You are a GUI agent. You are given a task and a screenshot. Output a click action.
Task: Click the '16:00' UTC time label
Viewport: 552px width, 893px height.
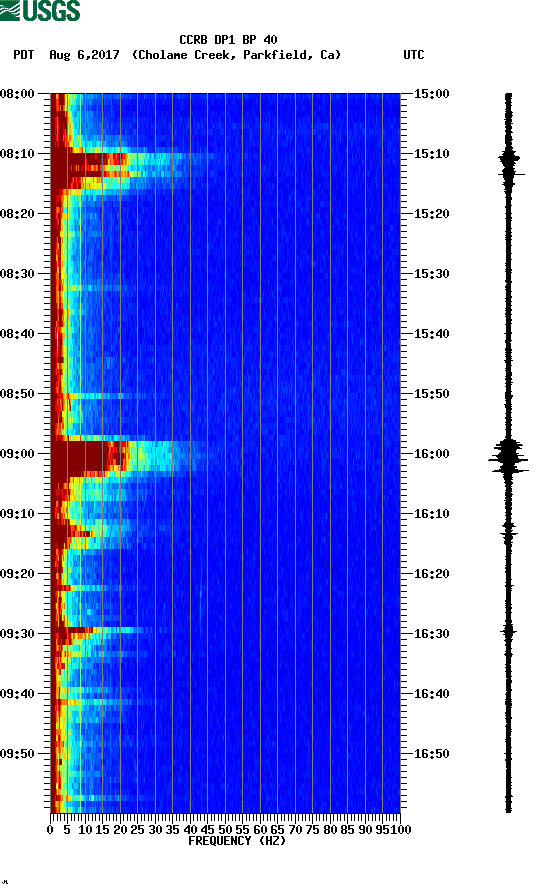(431, 454)
